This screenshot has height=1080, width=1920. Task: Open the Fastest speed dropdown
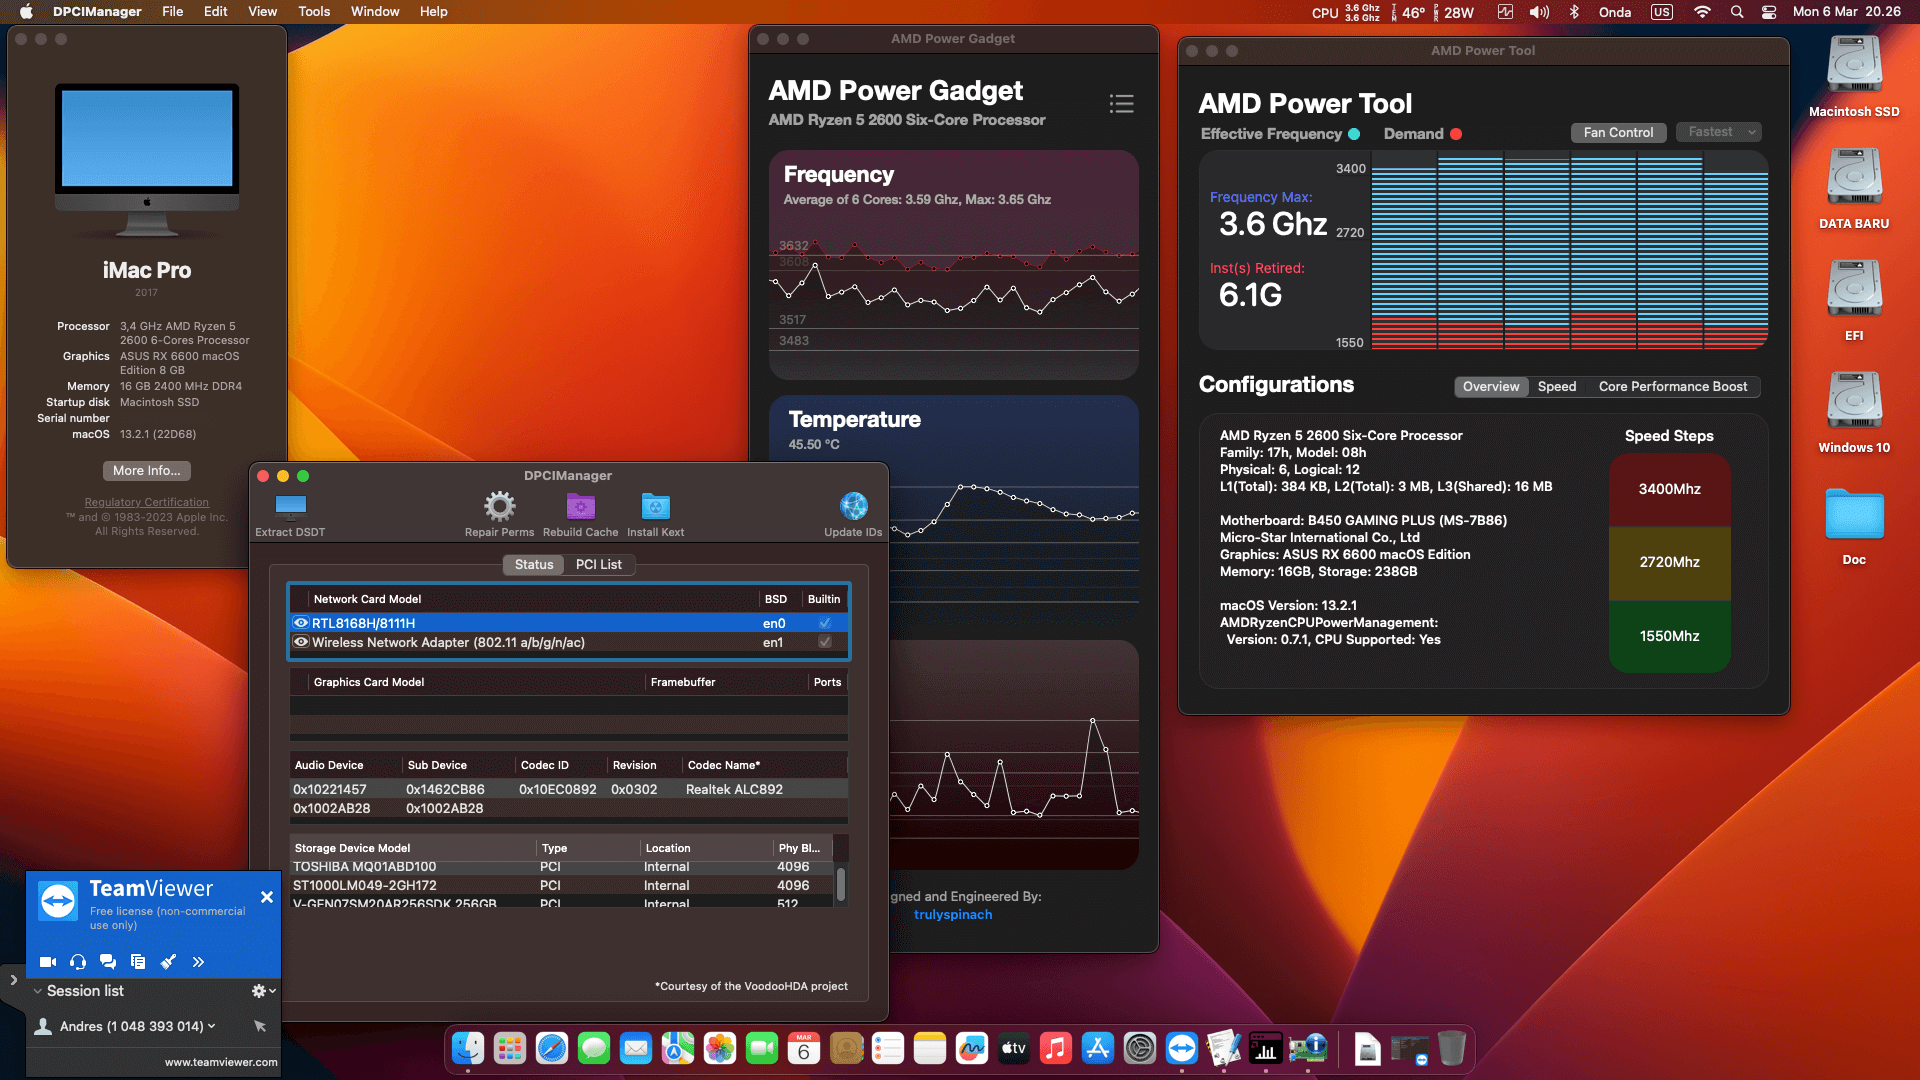[x=1718, y=132]
